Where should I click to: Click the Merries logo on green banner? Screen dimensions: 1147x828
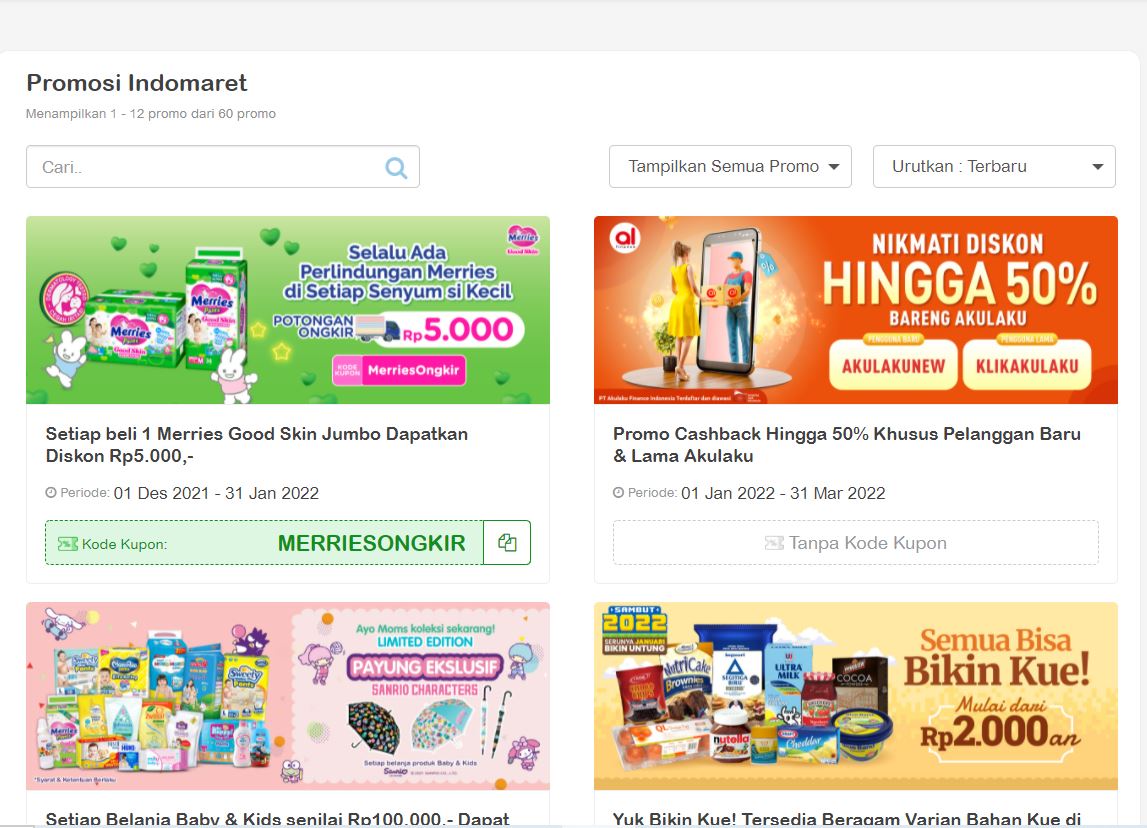523,239
